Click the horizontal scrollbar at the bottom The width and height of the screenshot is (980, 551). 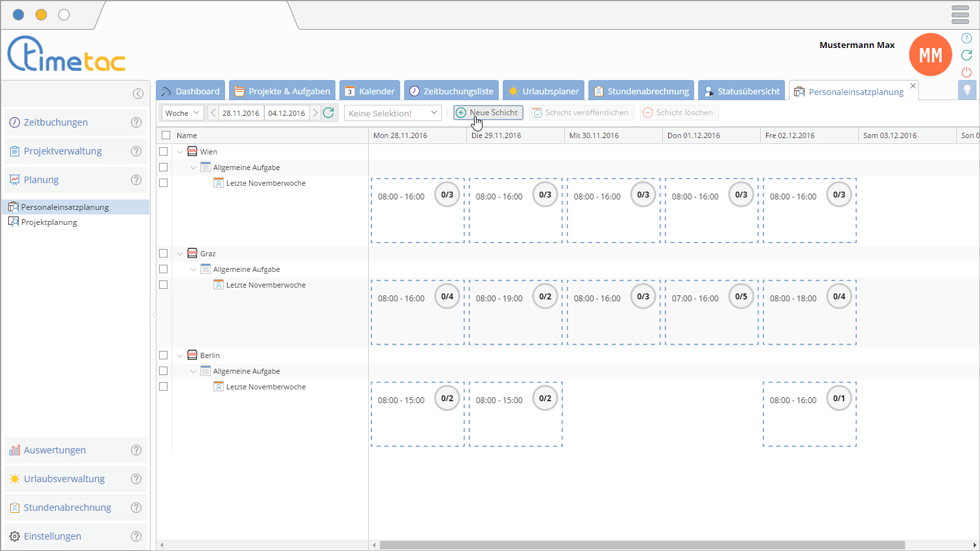point(640,545)
